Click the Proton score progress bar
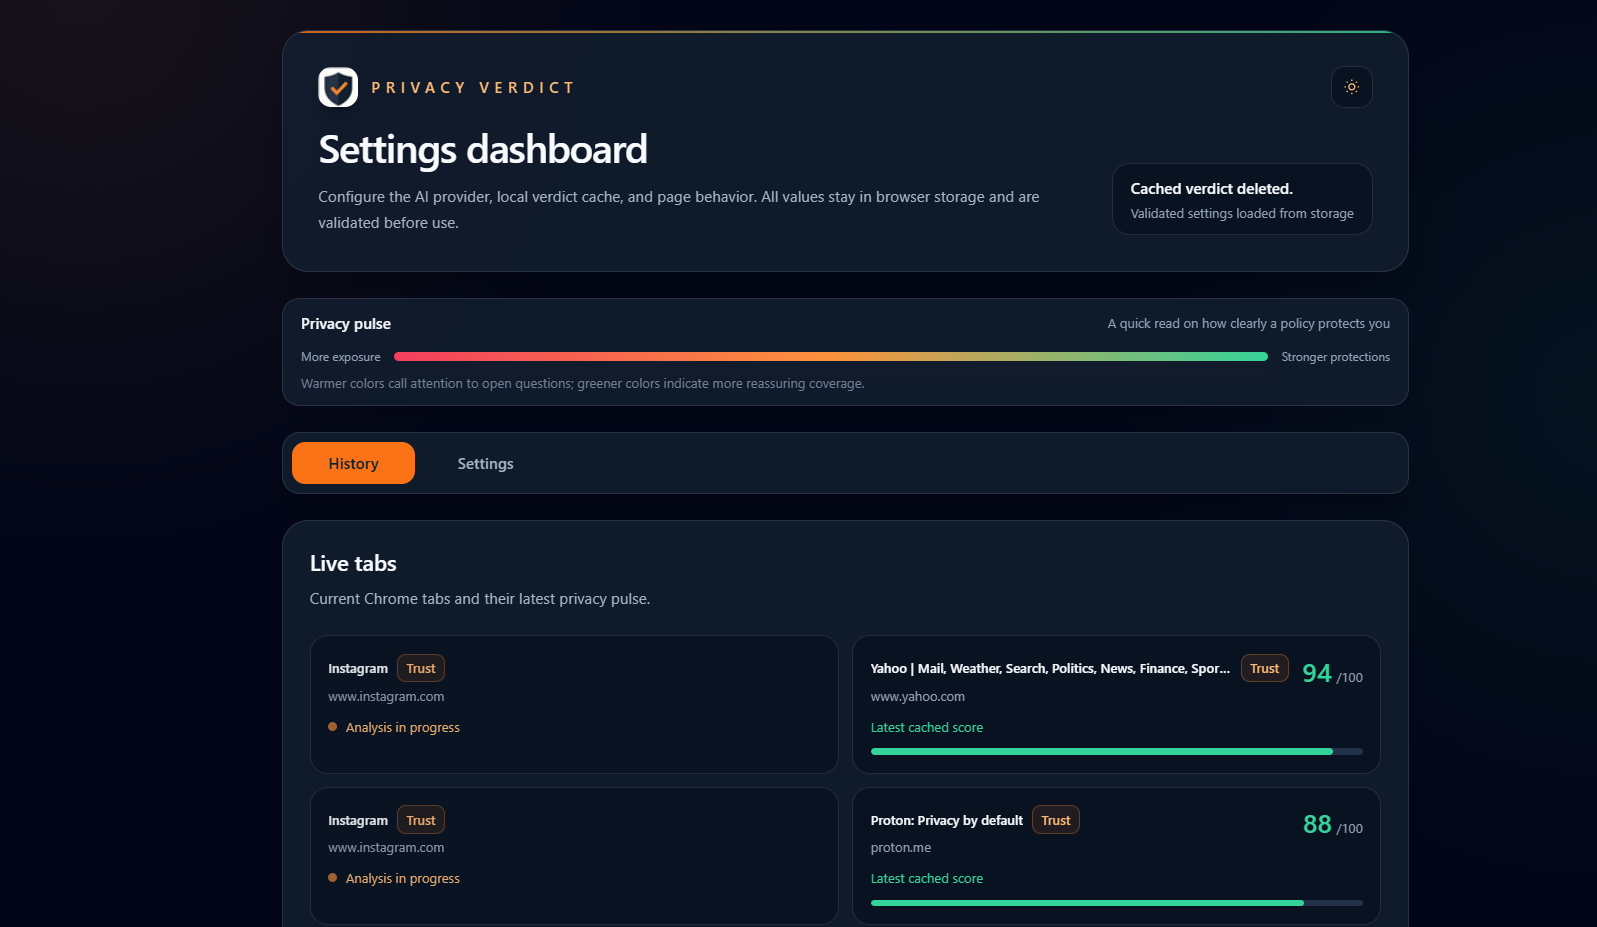The width and height of the screenshot is (1597, 927). coord(1116,903)
